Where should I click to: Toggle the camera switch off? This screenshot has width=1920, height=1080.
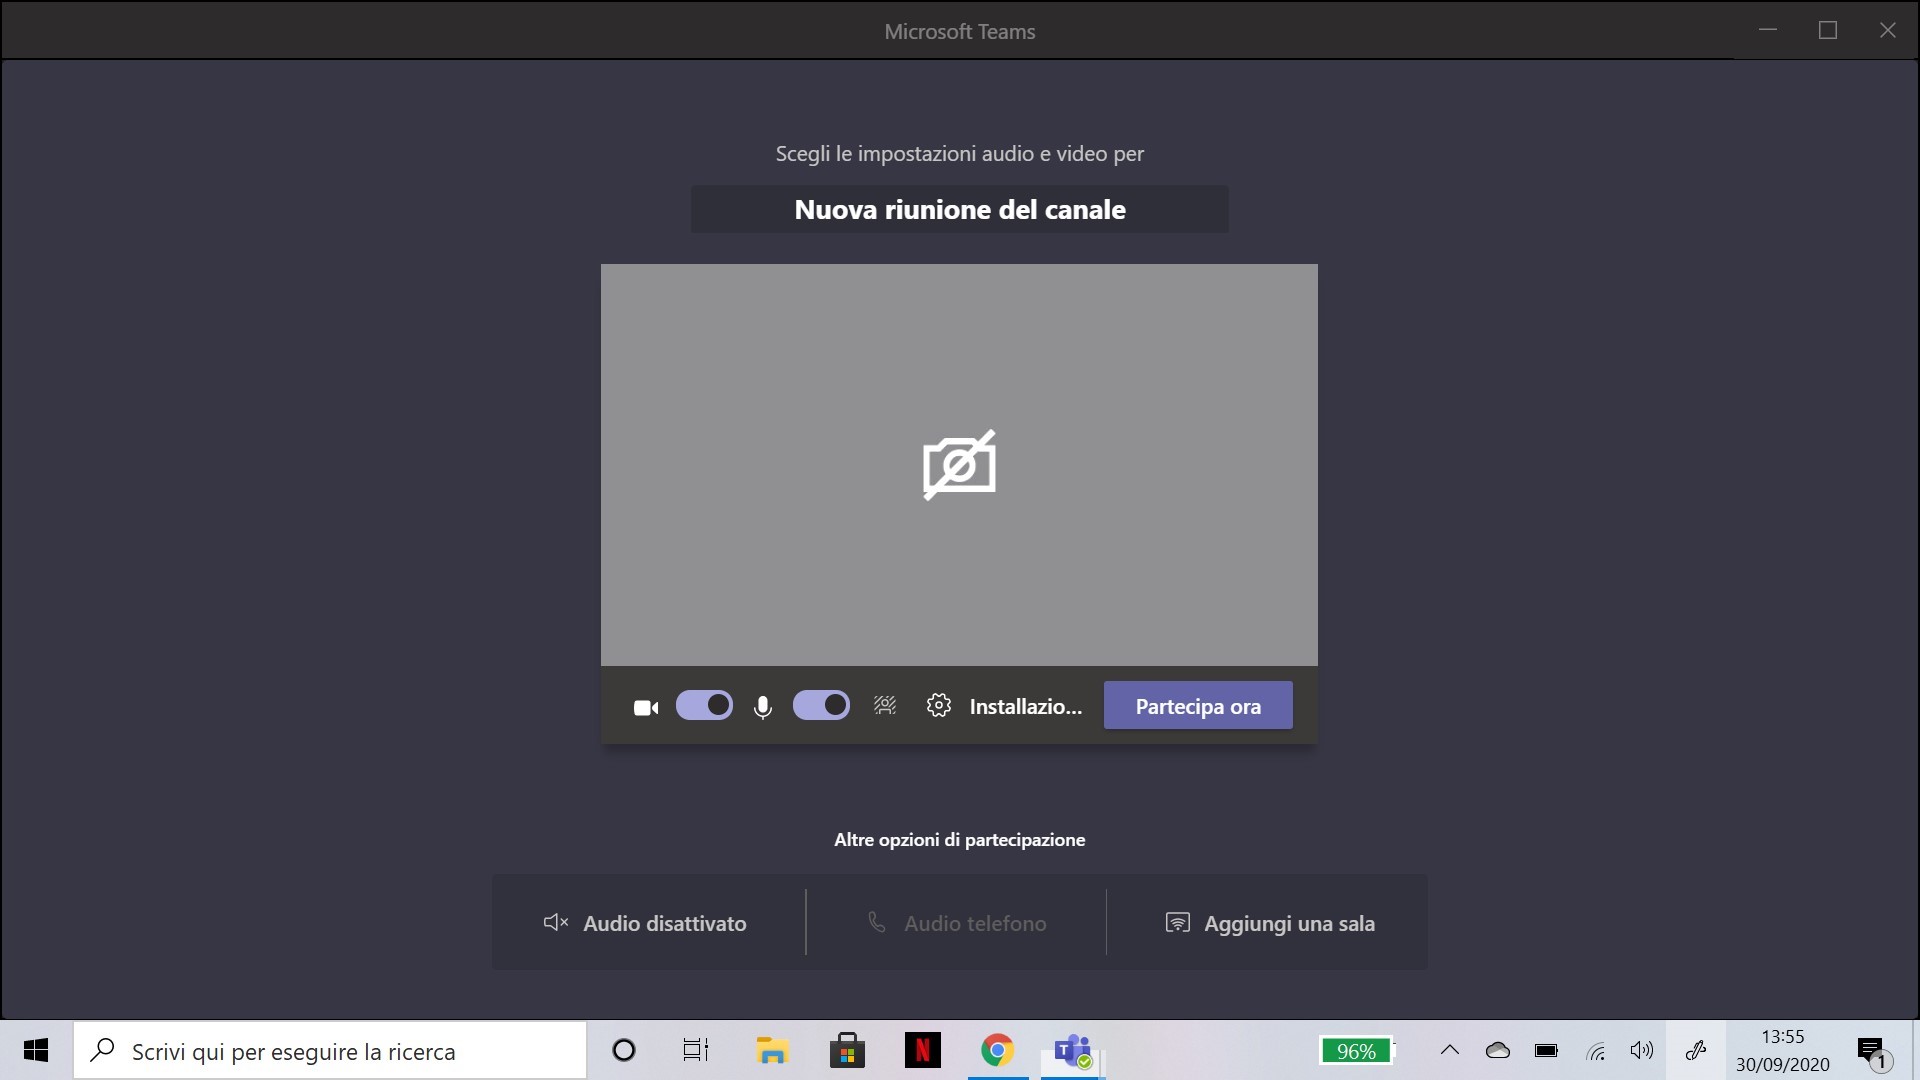(704, 706)
